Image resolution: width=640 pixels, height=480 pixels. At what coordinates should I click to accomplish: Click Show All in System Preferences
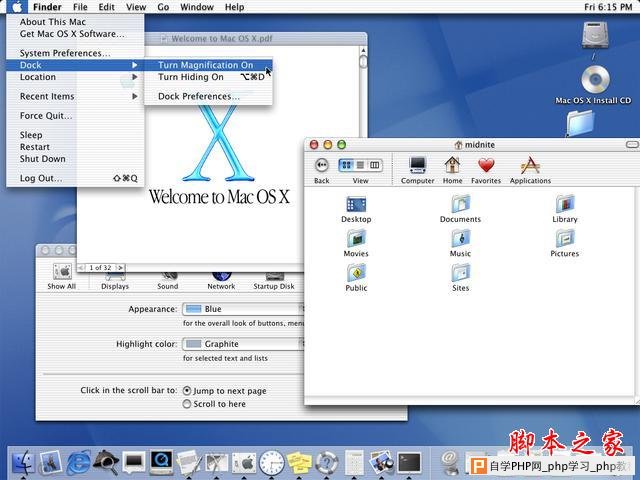point(62,277)
